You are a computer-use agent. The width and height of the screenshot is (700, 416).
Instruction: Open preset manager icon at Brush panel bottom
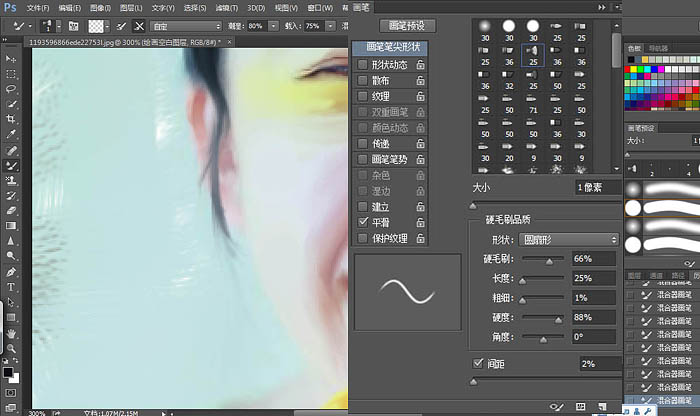click(x=580, y=406)
